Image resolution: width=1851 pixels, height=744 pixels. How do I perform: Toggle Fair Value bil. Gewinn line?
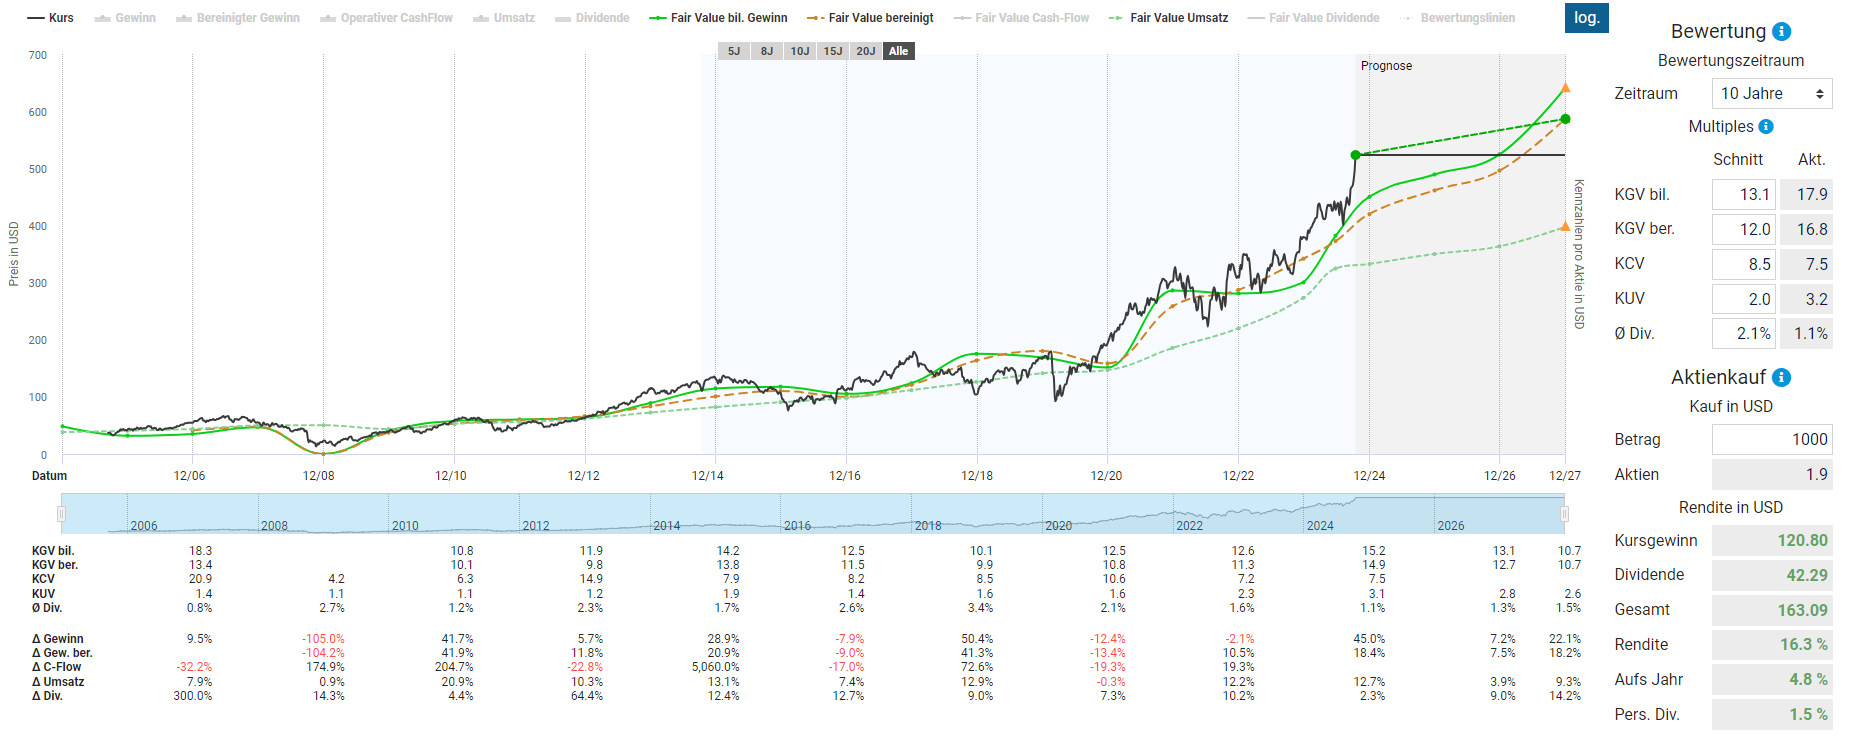(x=718, y=18)
